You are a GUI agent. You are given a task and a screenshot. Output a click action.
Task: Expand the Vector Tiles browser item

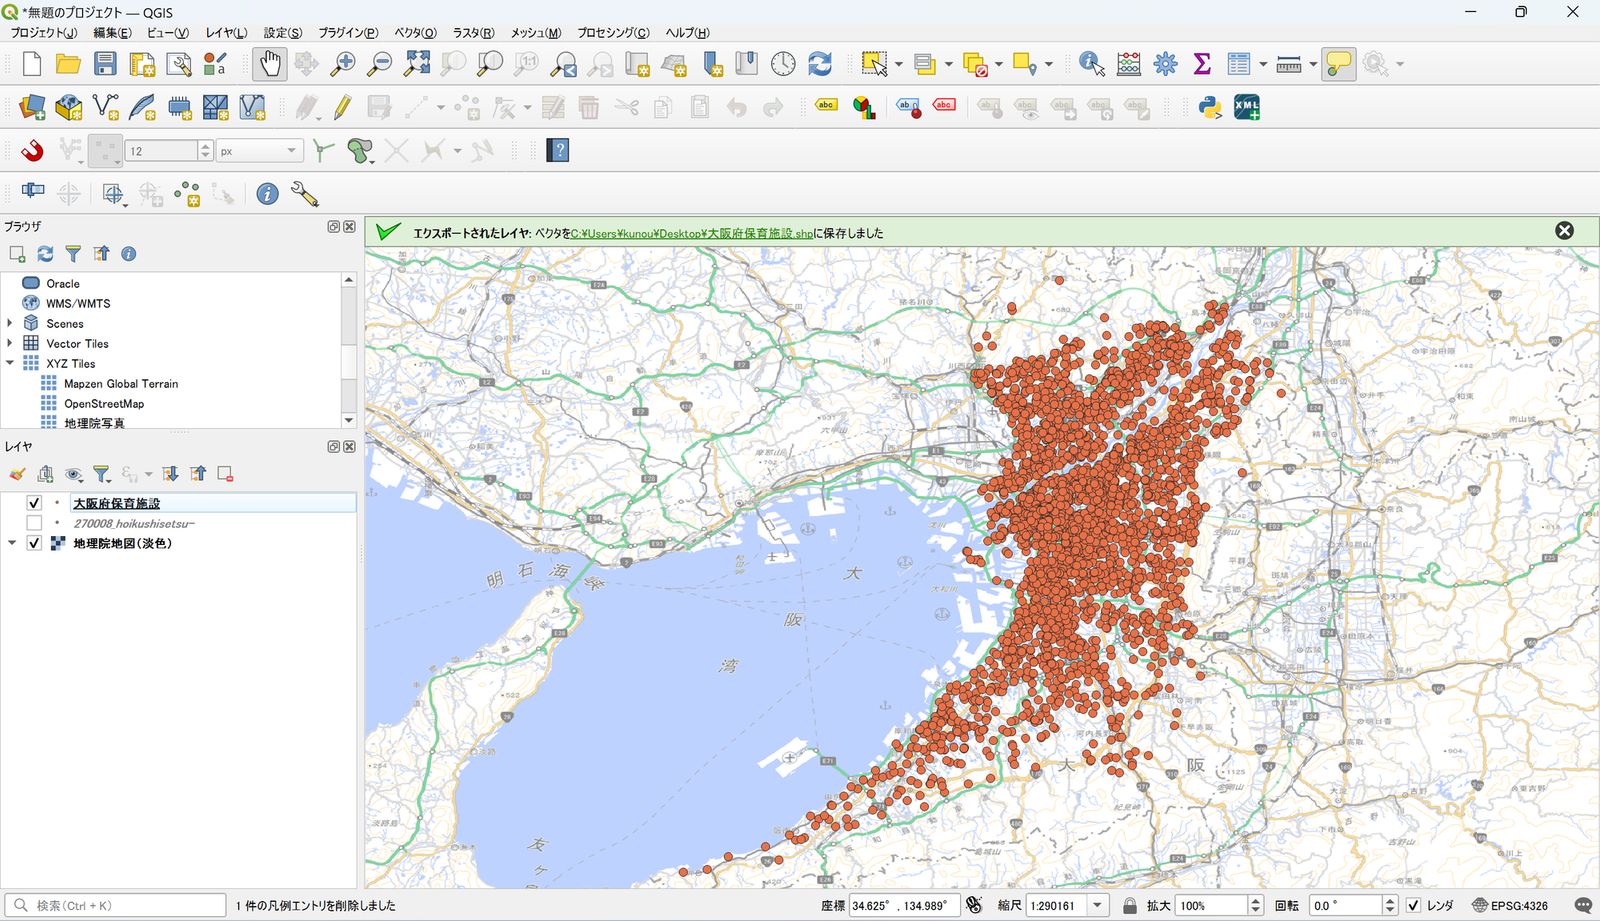click(x=10, y=343)
